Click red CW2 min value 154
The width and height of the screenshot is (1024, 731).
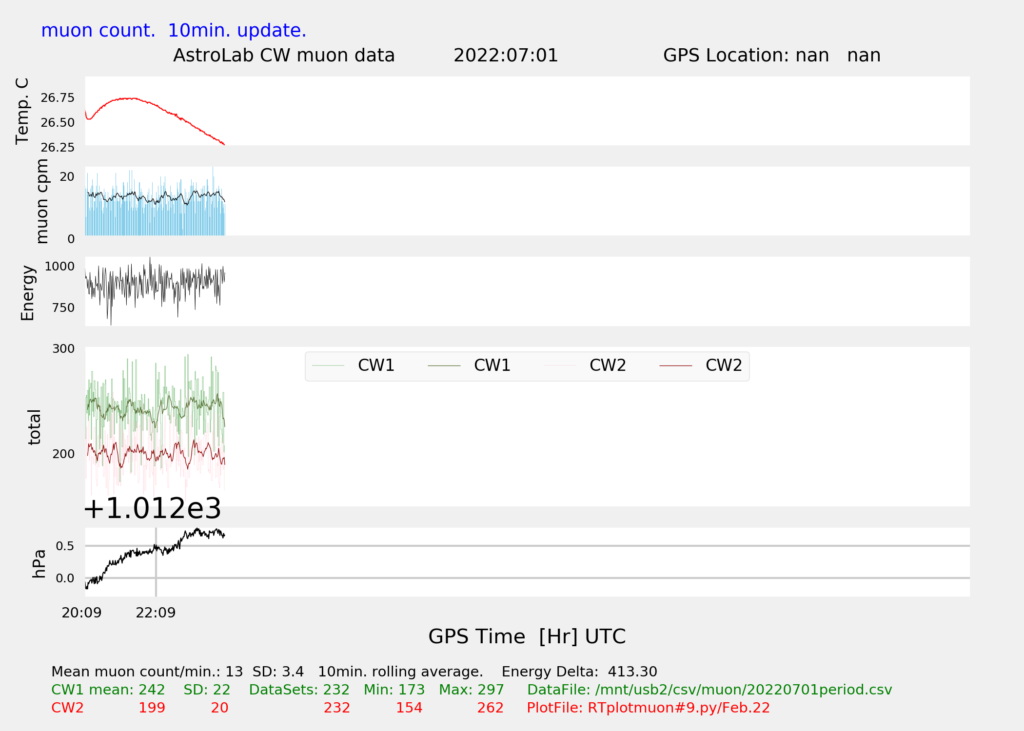(409, 708)
